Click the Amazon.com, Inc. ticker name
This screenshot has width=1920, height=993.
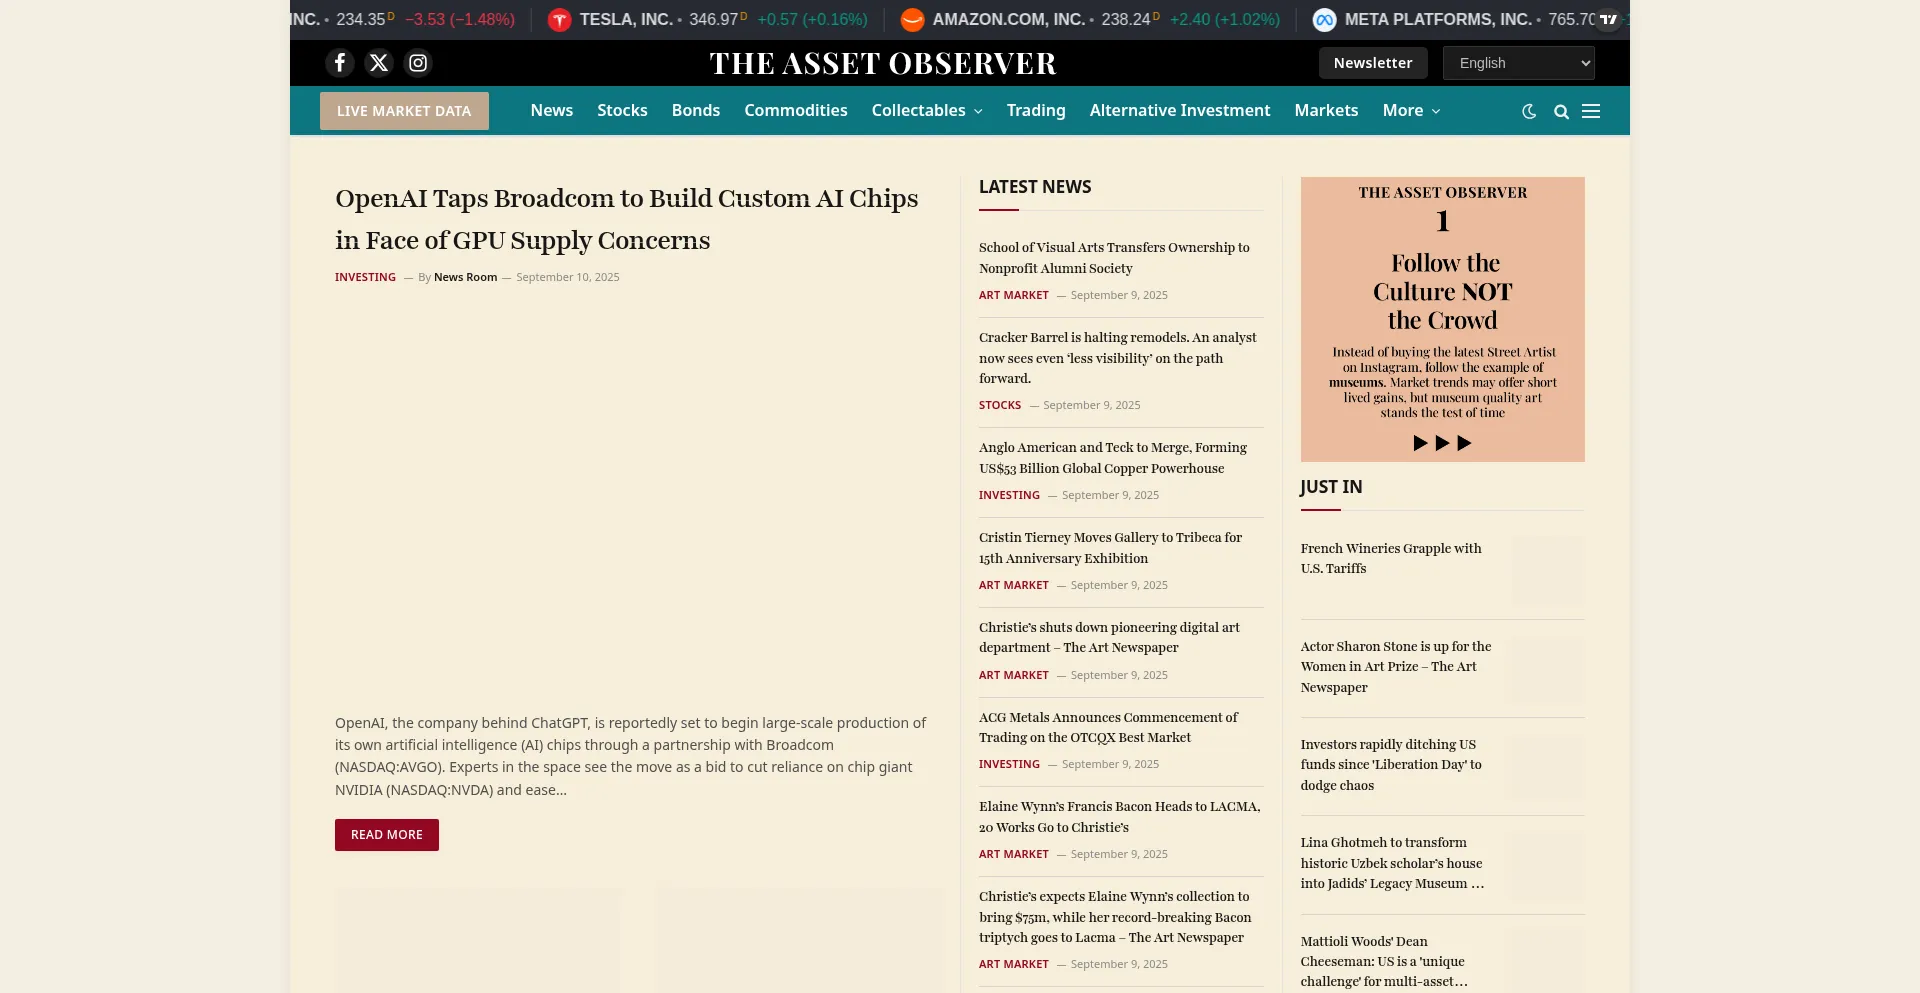1009,20
